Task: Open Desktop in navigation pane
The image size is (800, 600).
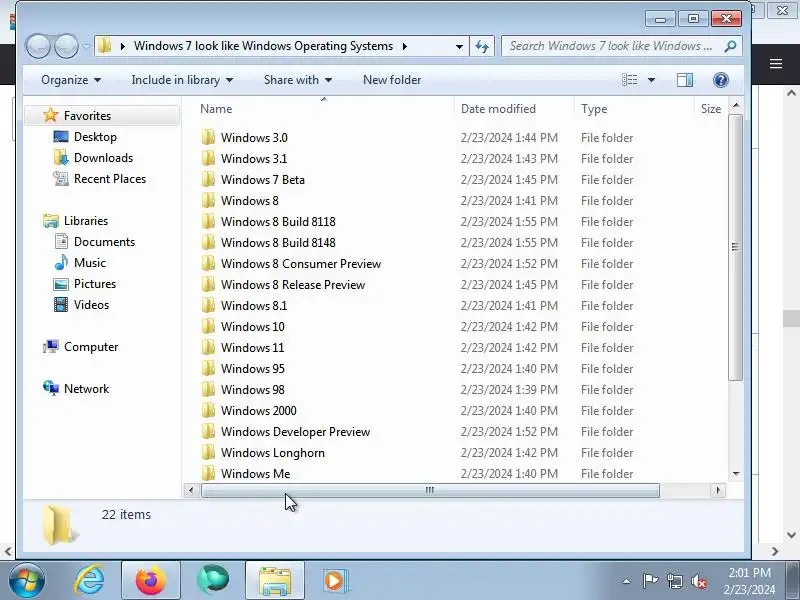Action: coord(95,137)
